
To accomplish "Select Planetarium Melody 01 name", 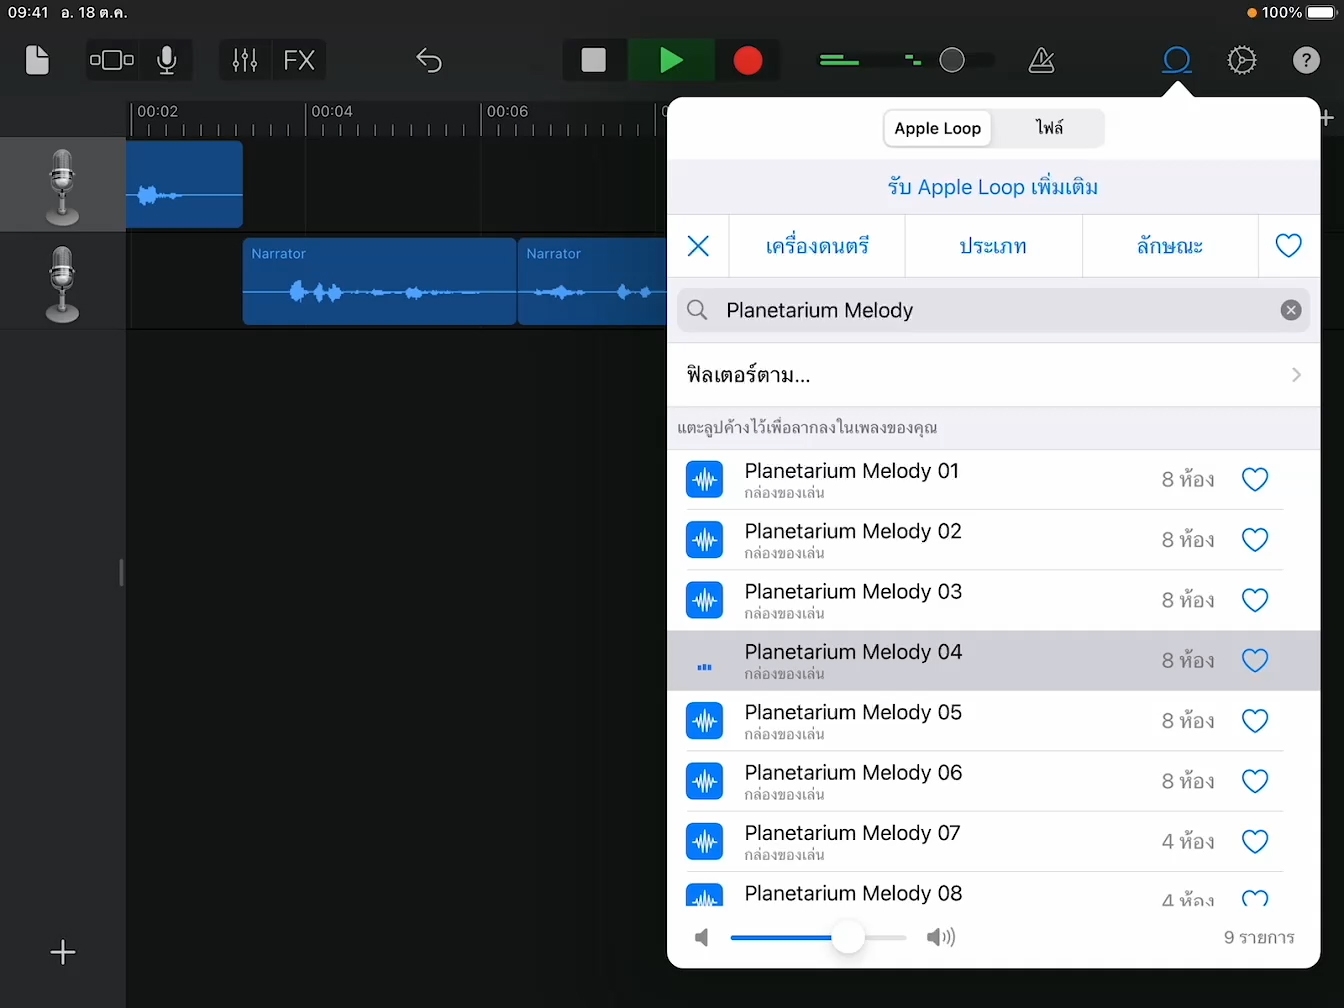I will 852,471.
